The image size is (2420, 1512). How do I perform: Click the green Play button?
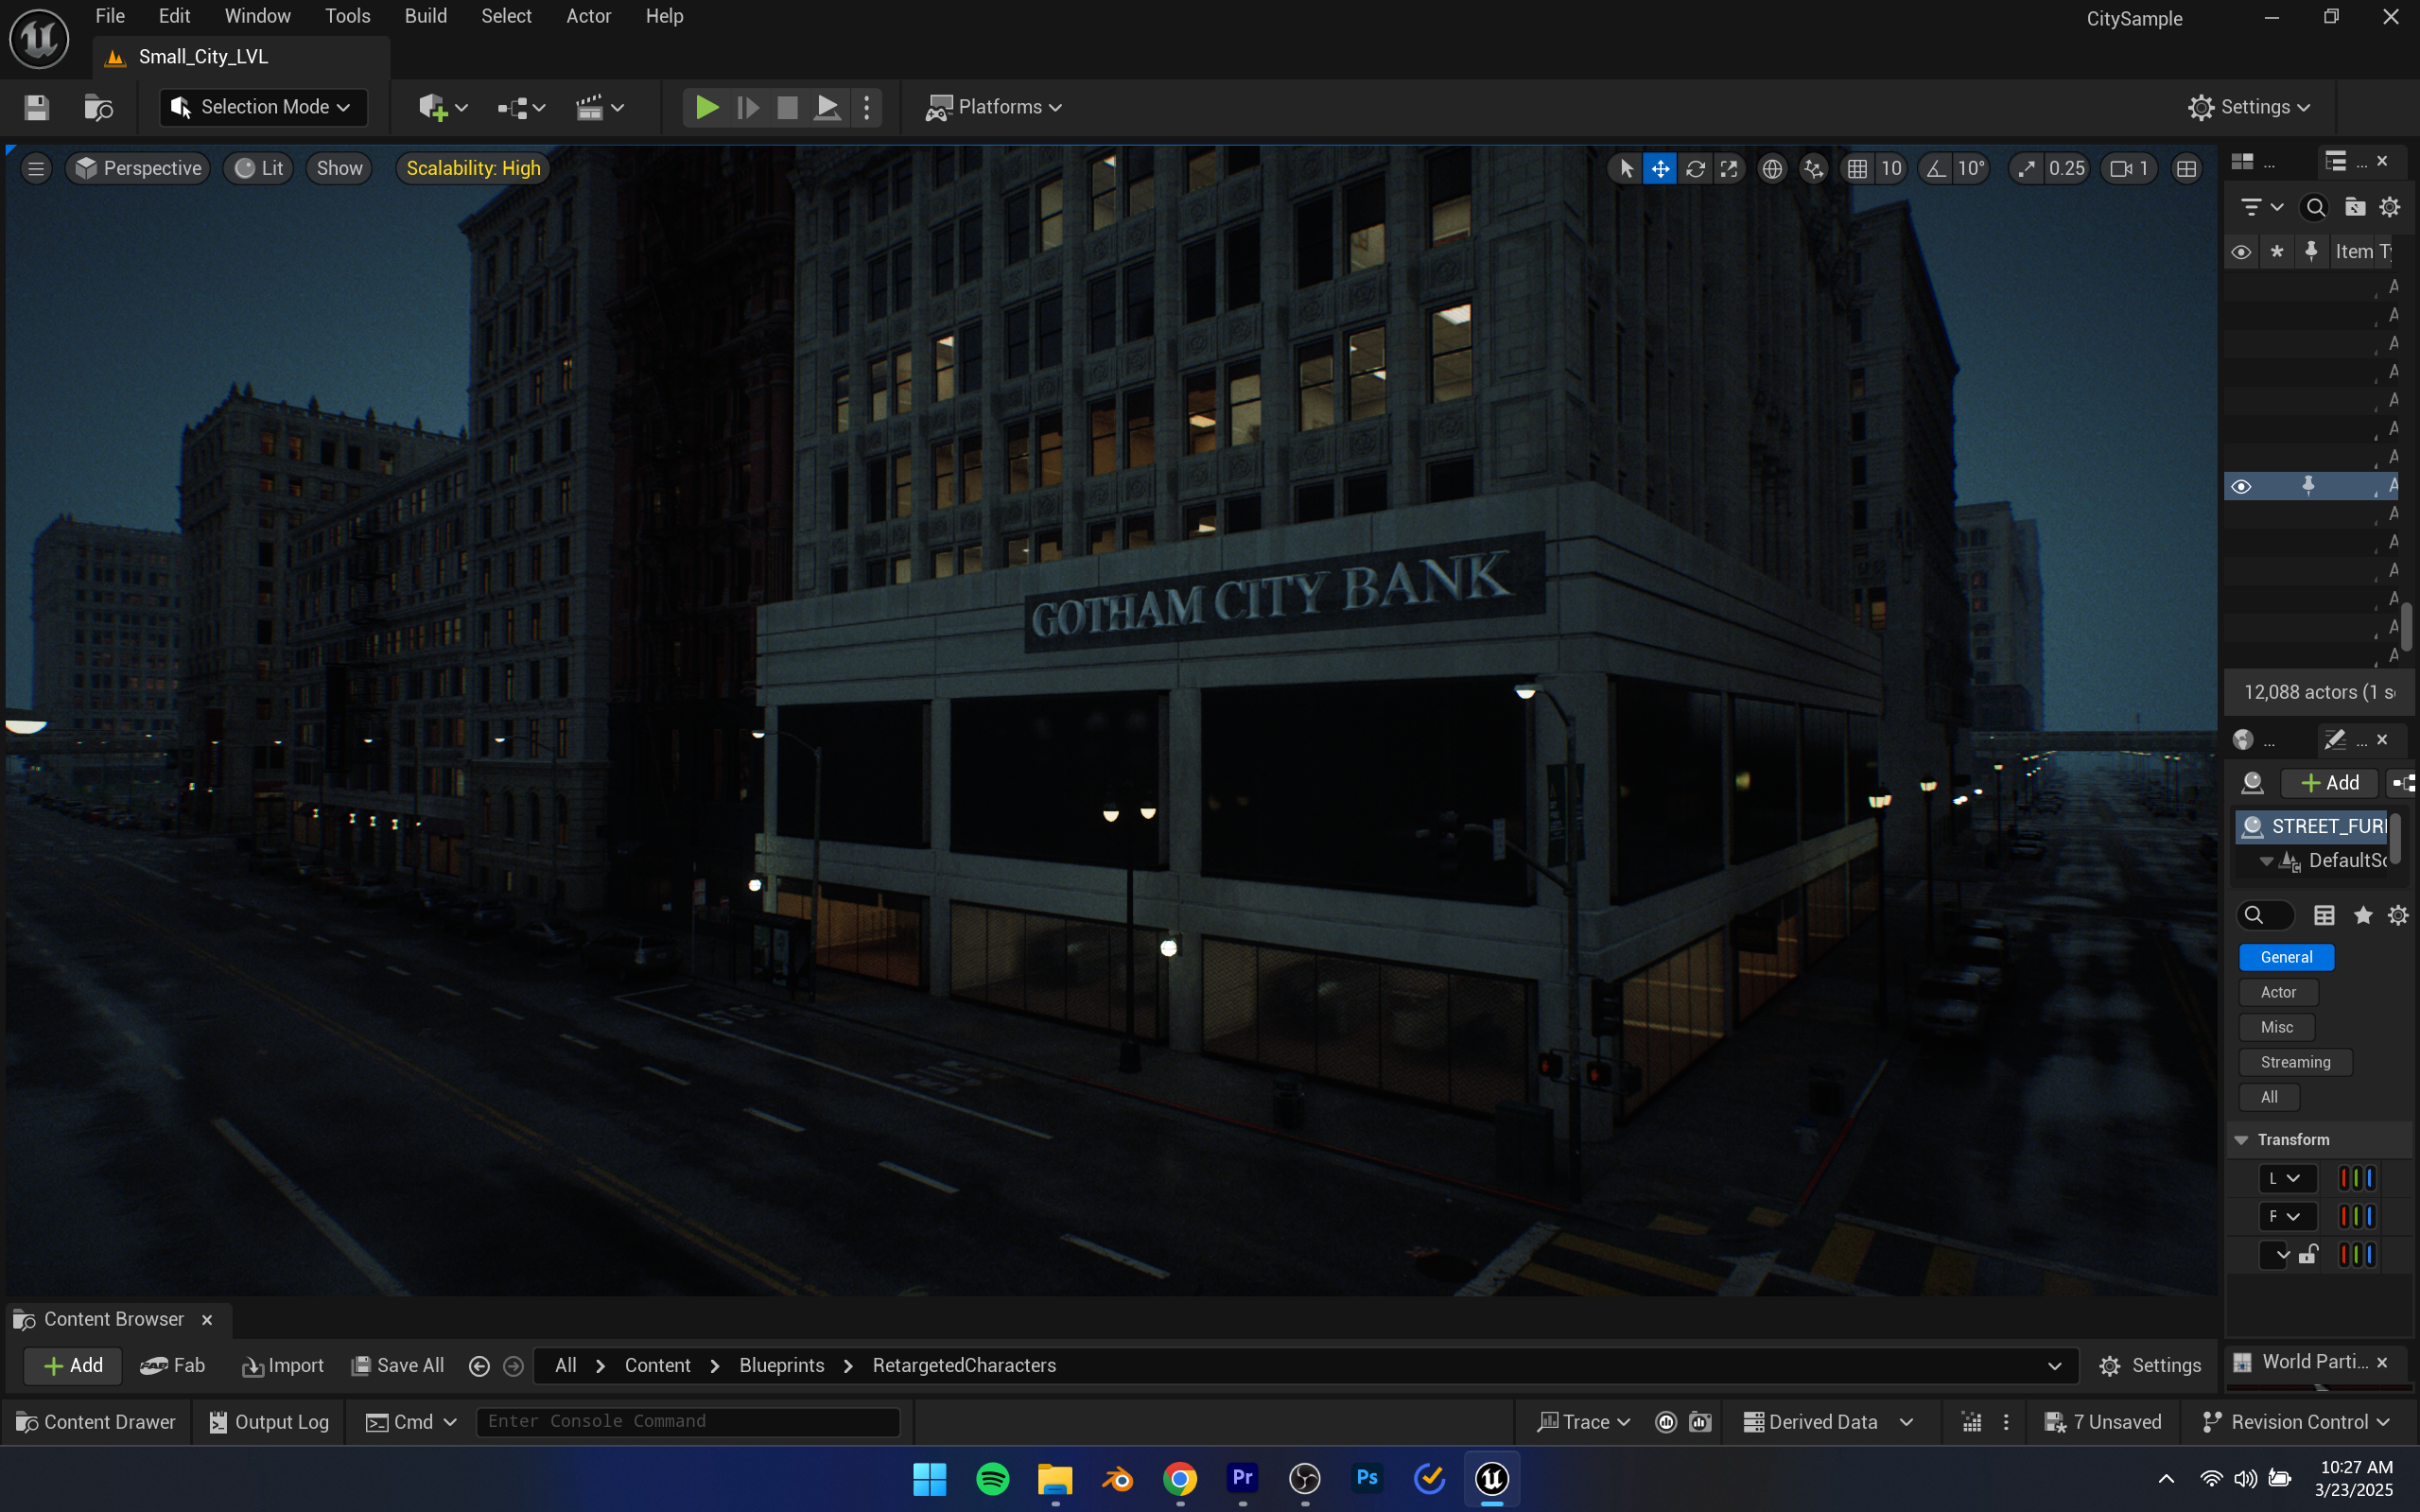click(706, 107)
